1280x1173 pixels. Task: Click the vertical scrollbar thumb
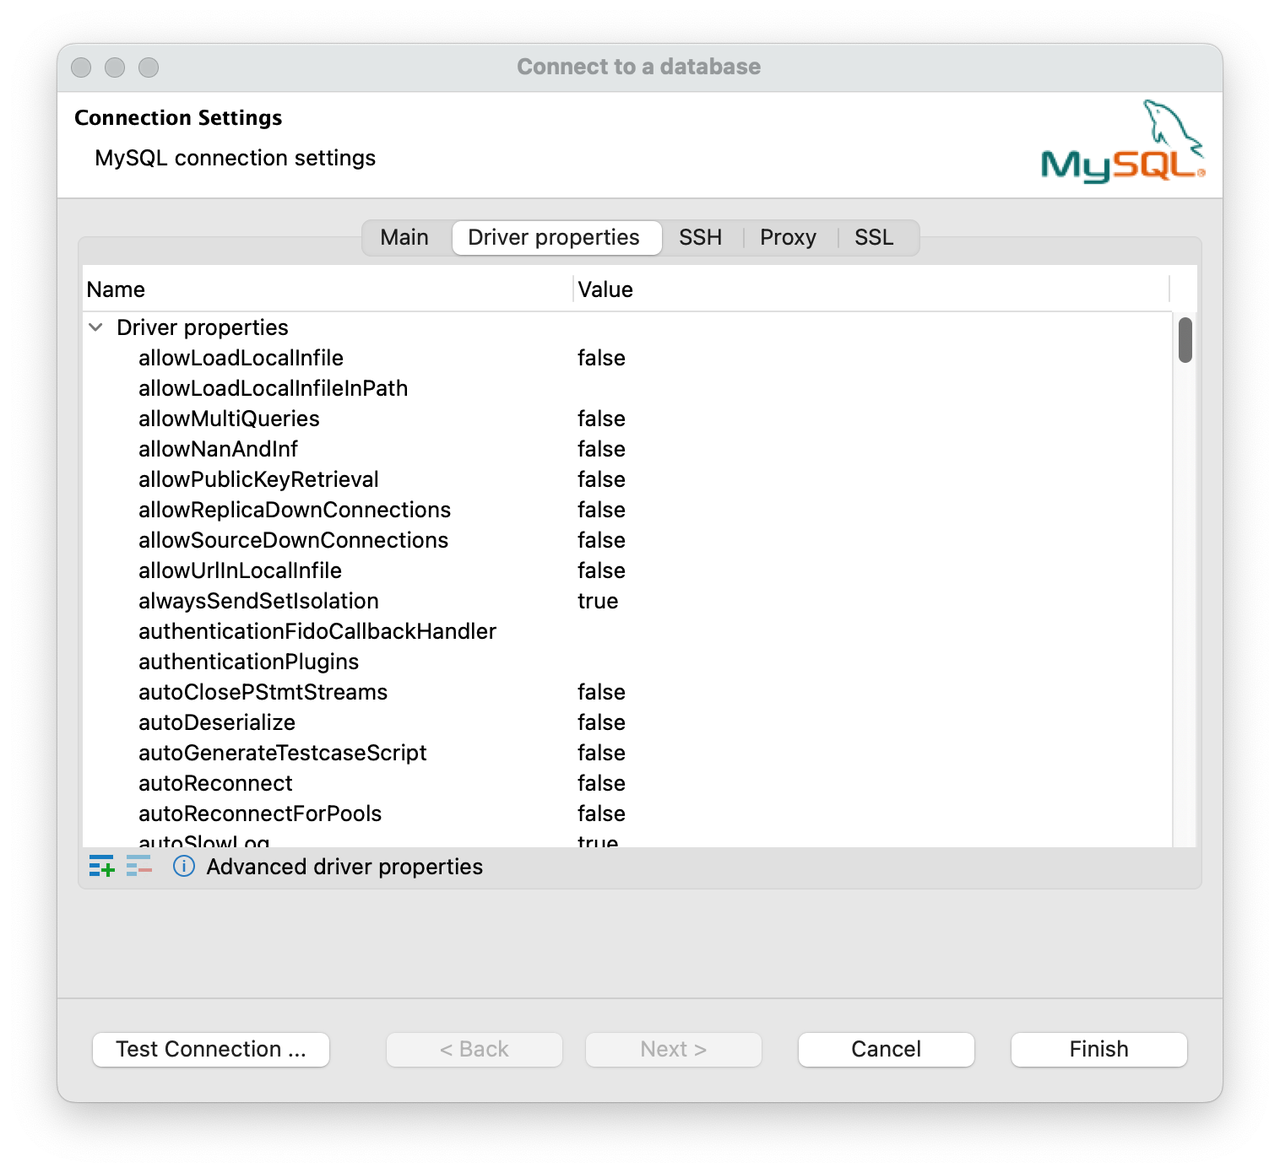pos(1185,340)
